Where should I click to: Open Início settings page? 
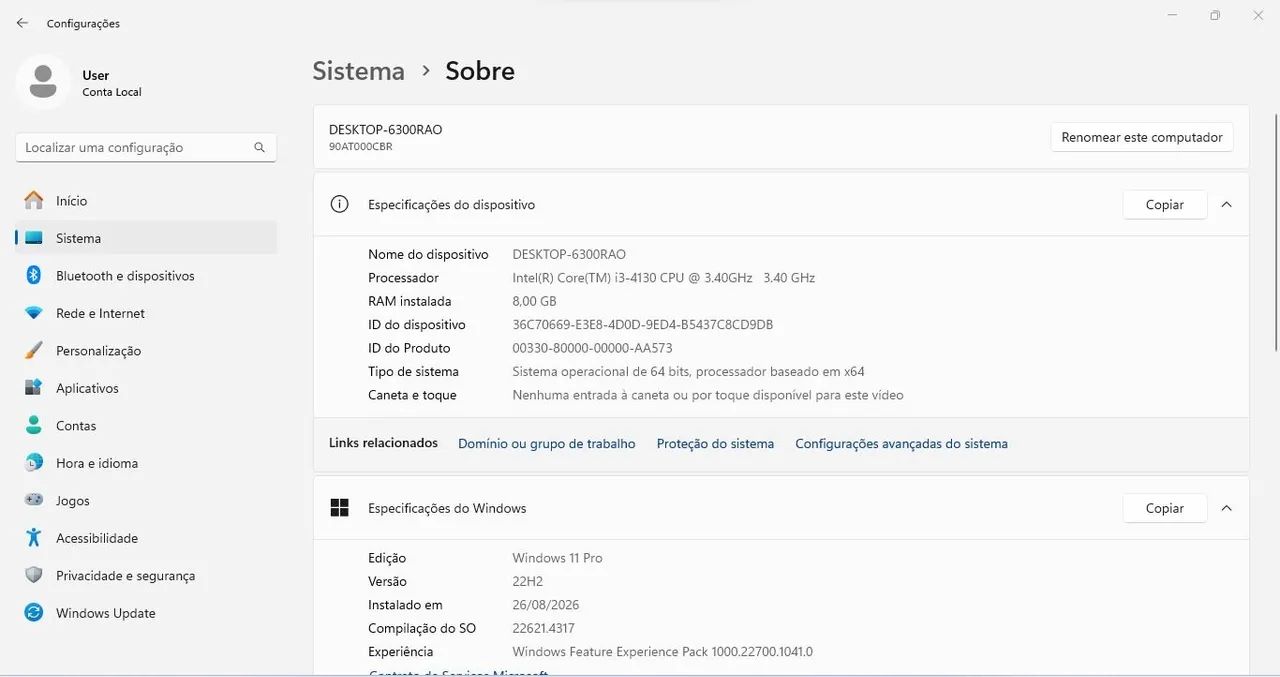coord(146,201)
